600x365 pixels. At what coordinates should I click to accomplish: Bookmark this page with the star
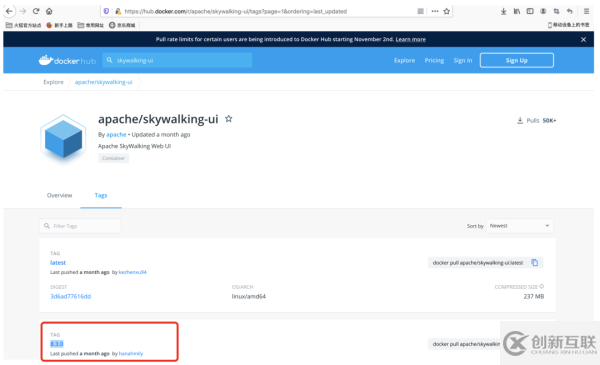point(447,11)
